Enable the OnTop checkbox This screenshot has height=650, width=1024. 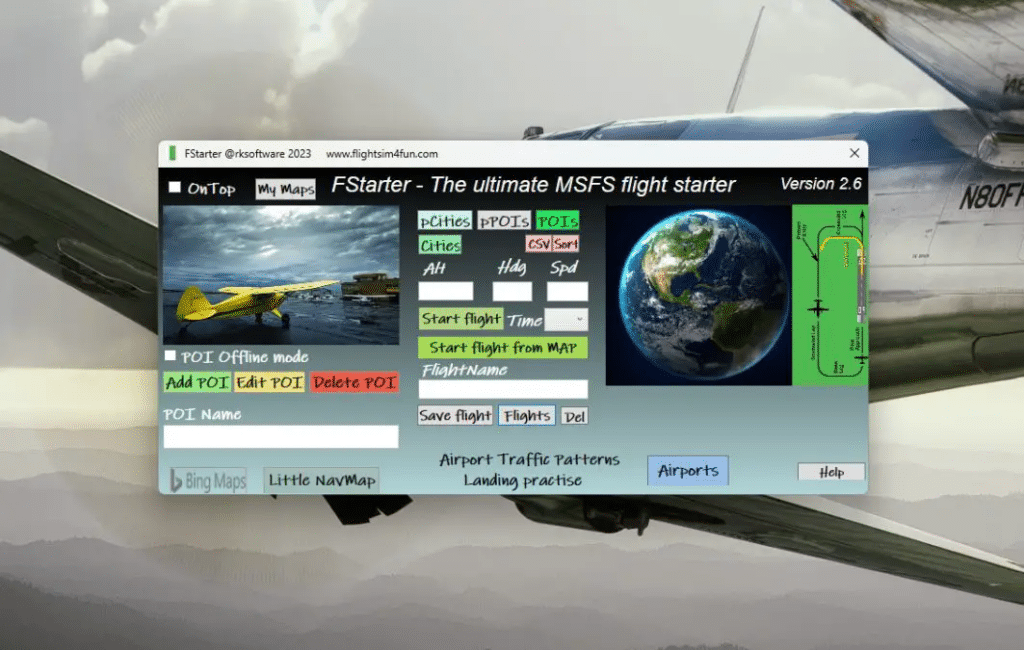coord(175,187)
